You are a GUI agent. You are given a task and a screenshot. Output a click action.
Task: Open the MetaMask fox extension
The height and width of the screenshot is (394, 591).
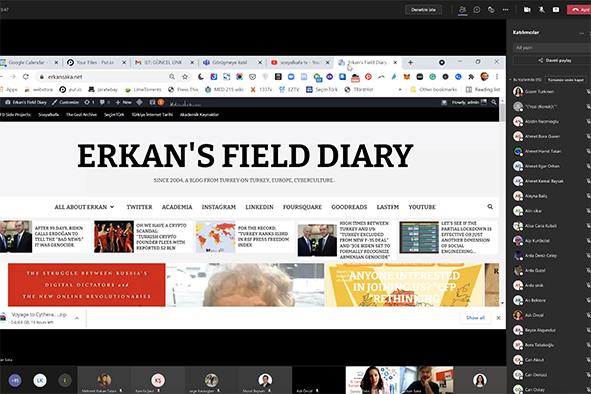point(407,77)
